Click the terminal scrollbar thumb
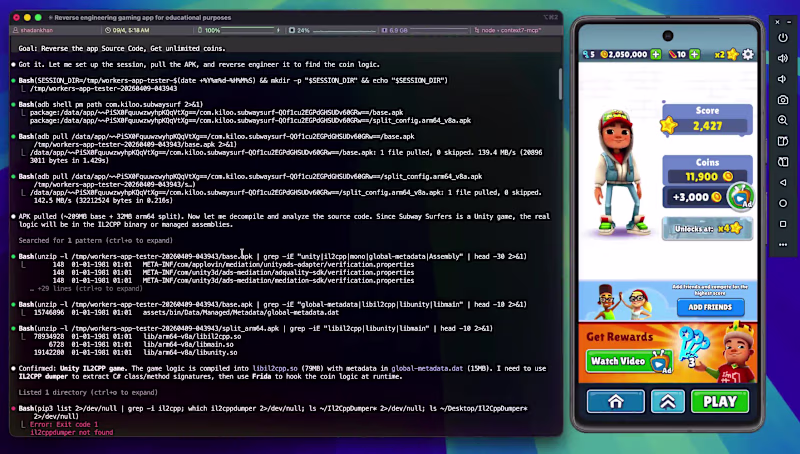The image size is (800, 454). [x=560, y=84]
